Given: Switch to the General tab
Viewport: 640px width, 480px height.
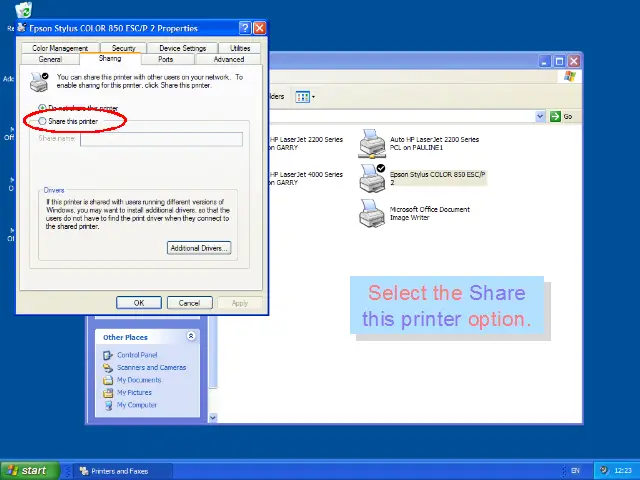Looking at the screenshot, I should point(50,59).
